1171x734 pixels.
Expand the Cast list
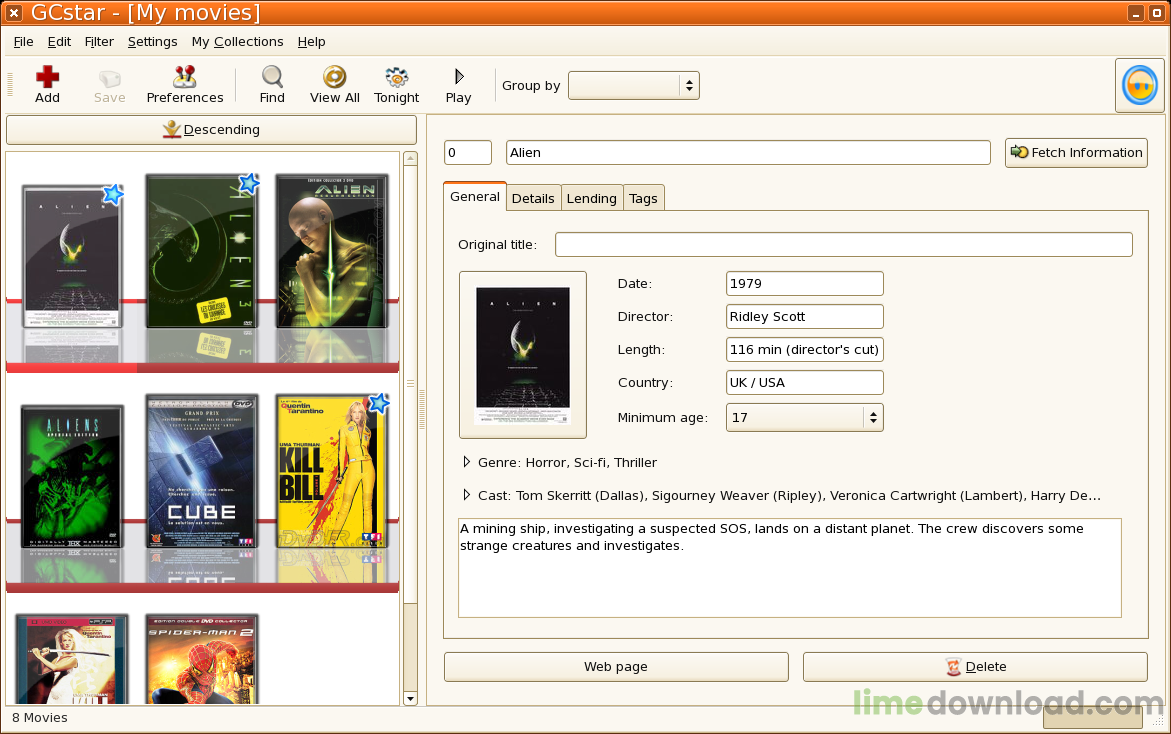[467, 495]
